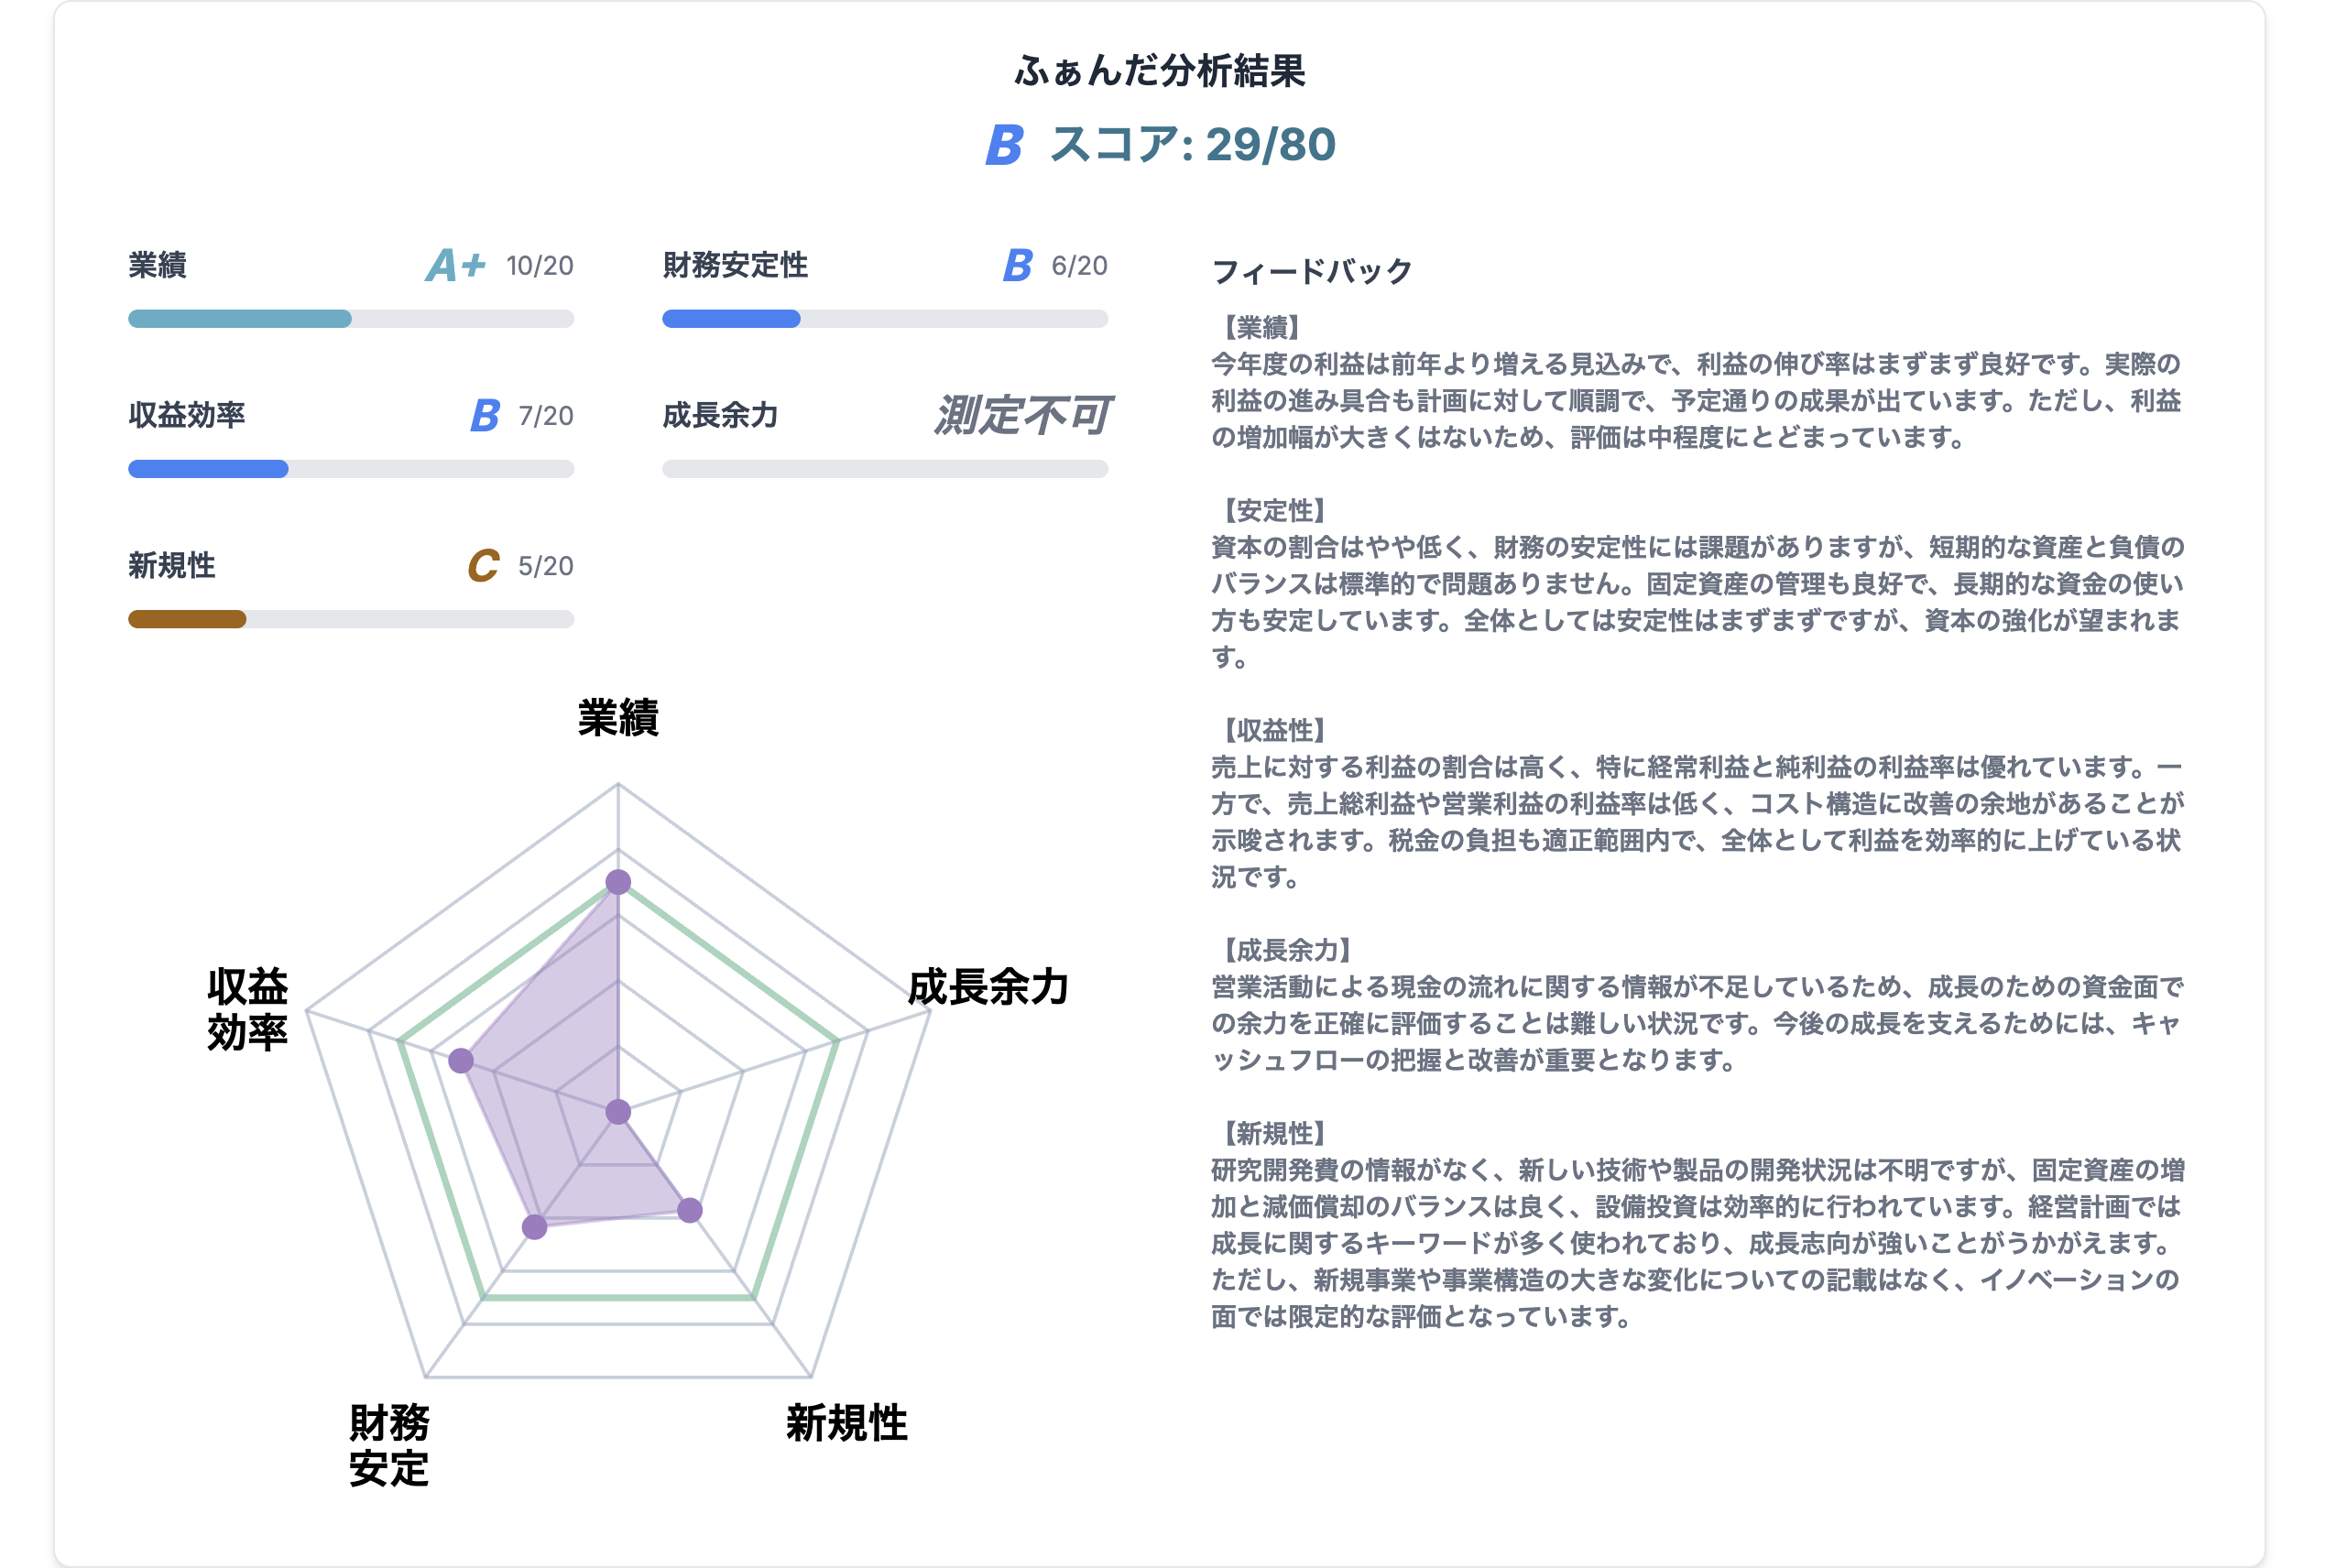The width and height of the screenshot is (2325, 1568).
Task: Click the 成長余力 axis label on radar chart
Action: 988,987
